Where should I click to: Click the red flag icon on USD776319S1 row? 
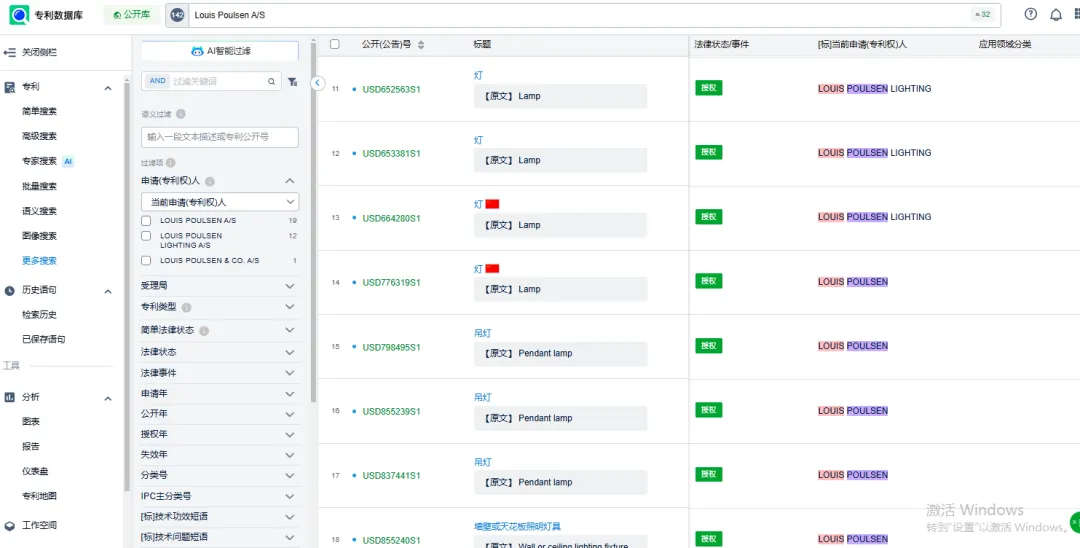click(492, 268)
